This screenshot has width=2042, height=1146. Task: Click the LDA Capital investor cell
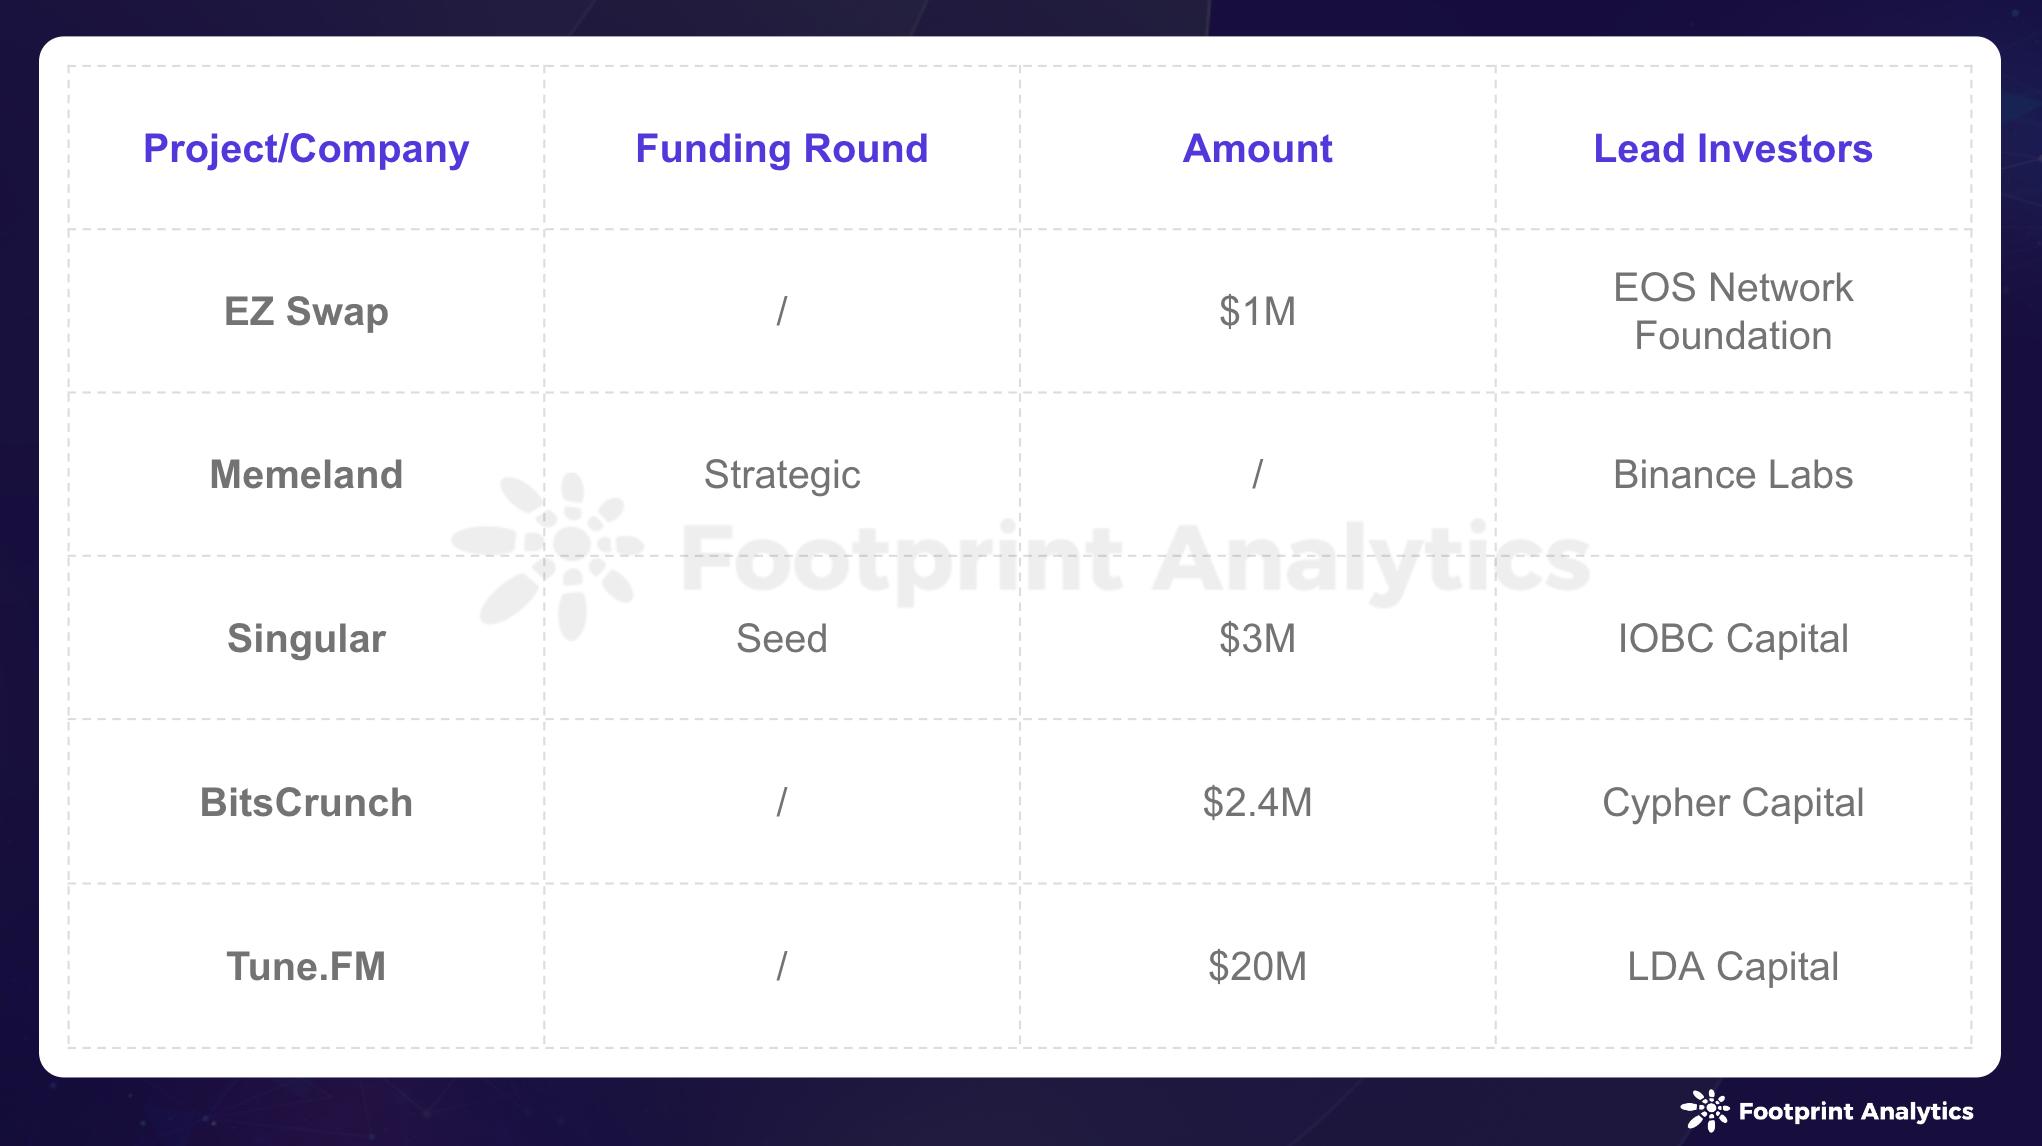[x=1733, y=967]
